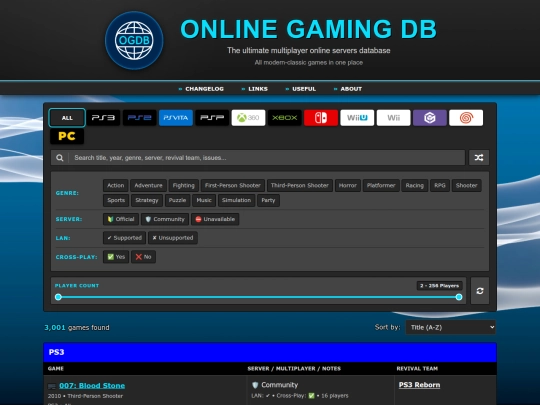Toggle the First-Person Shooter genre filter

[x=233, y=185]
